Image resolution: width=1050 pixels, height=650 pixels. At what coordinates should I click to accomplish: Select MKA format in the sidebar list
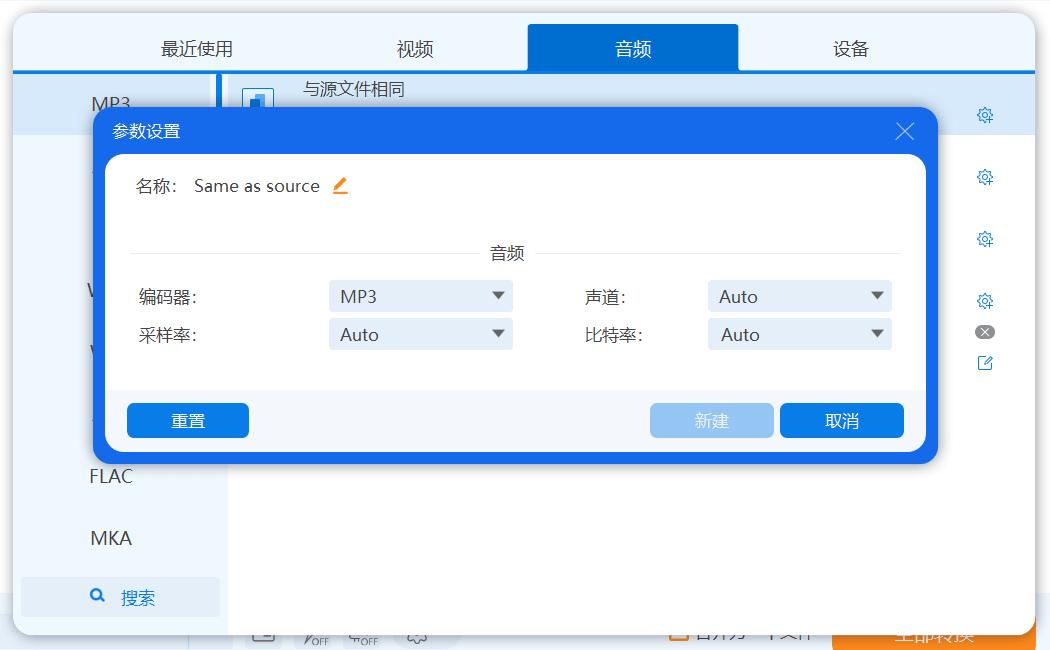pos(110,538)
